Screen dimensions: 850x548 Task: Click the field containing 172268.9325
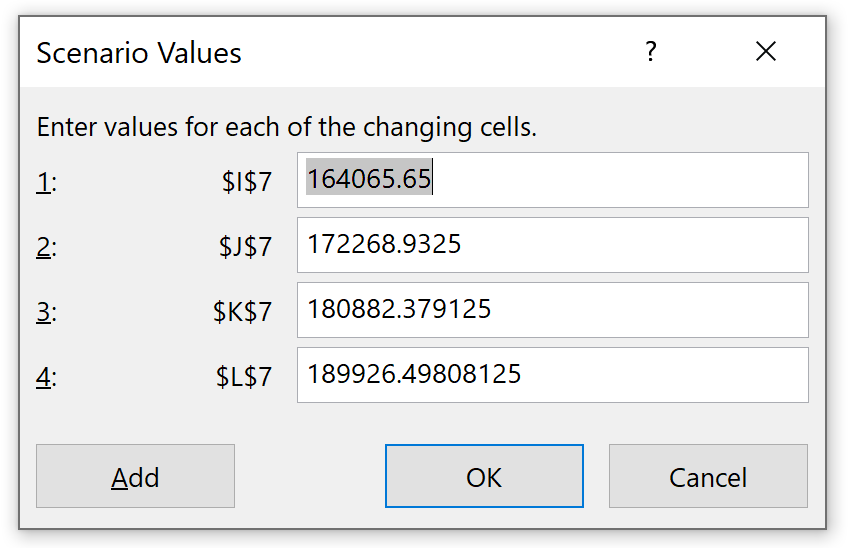(x=552, y=245)
